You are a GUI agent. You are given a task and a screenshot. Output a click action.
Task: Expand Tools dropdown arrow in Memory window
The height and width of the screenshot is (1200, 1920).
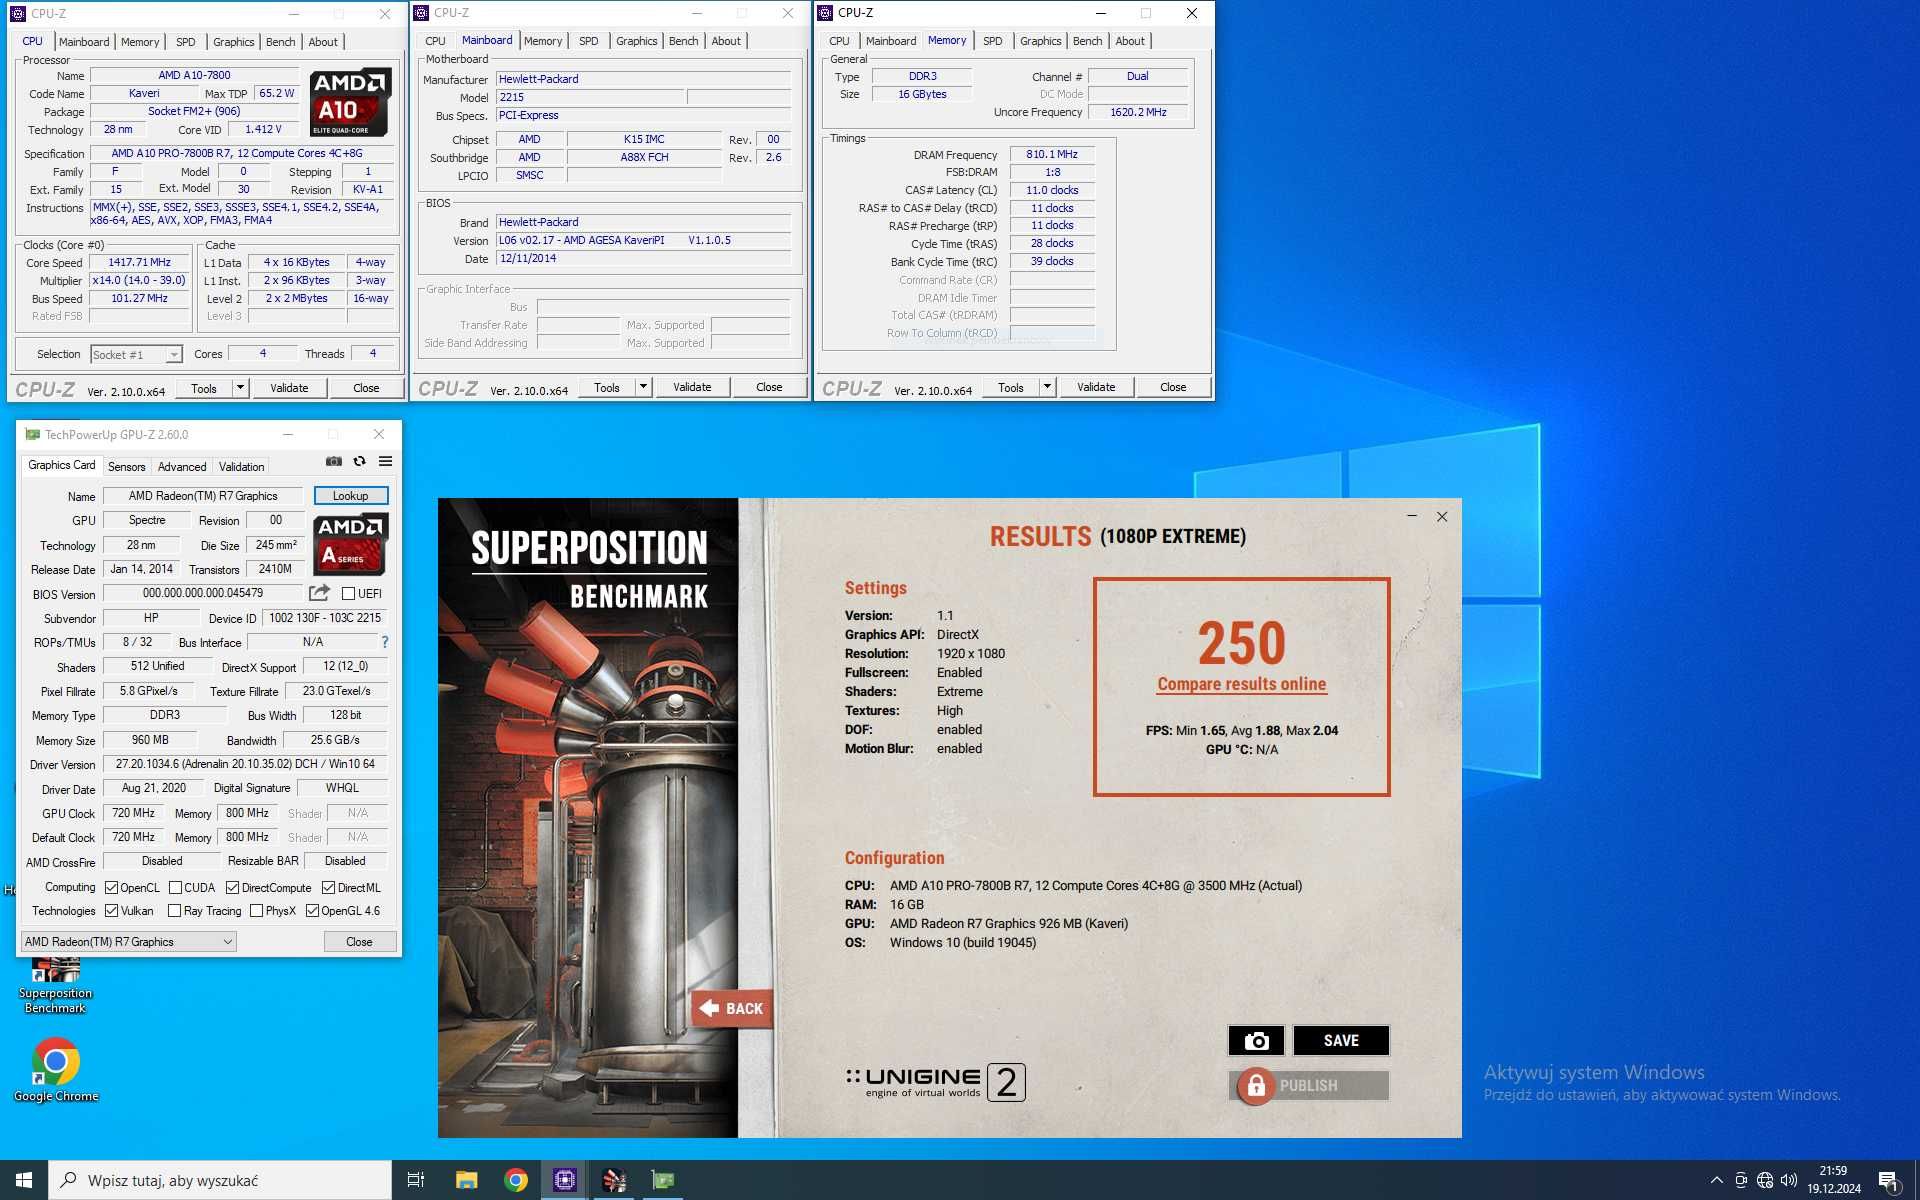click(1047, 387)
